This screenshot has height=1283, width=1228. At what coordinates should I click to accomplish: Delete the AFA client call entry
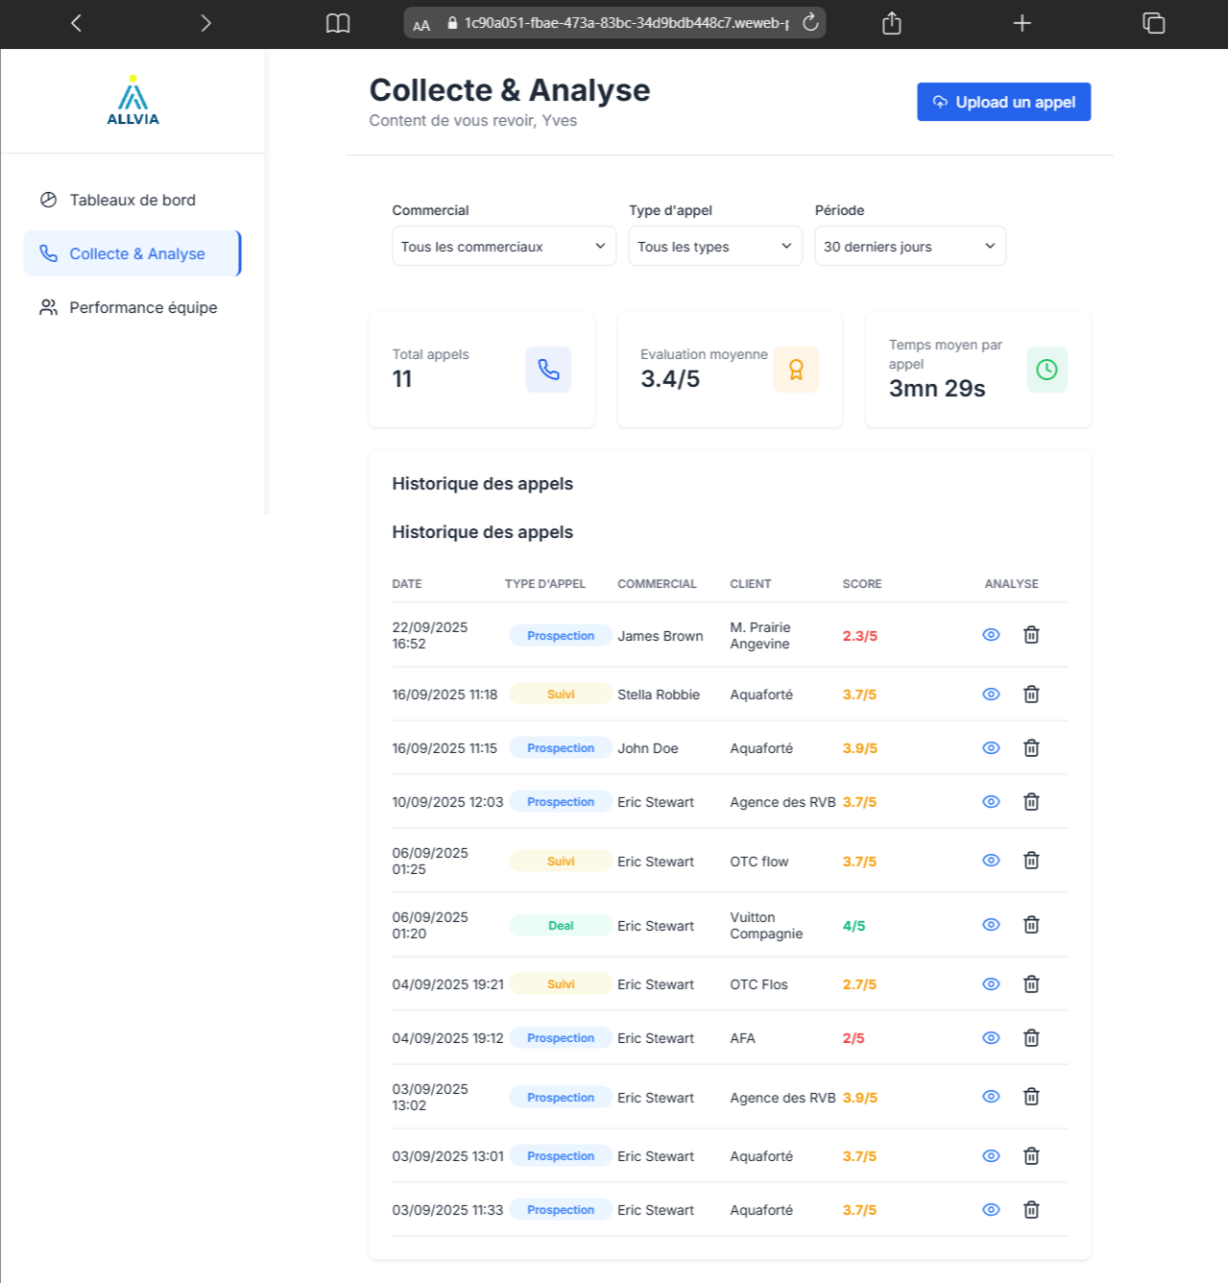tap(1031, 1038)
